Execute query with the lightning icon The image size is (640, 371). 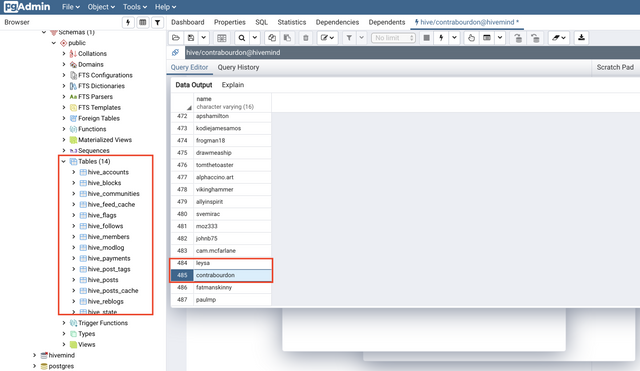pyautogui.click(x=441, y=38)
